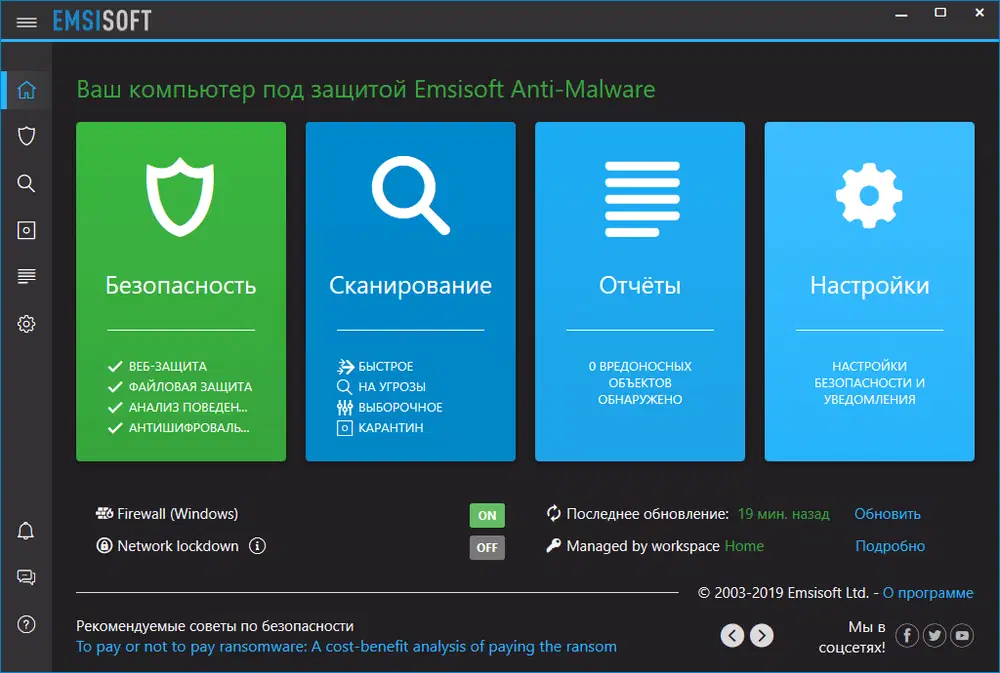
Task: Minimize the Emsisoft window
Action: tap(901, 15)
